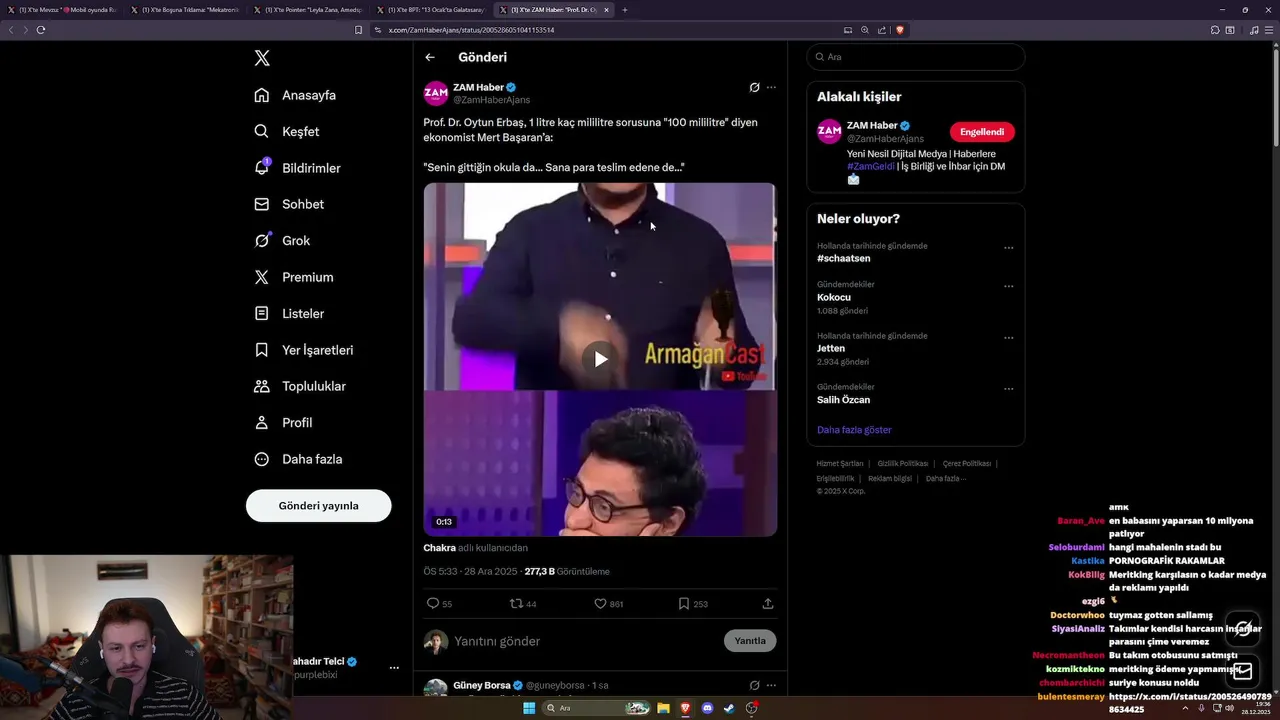
Task: Open Discord from taskbar
Action: click(x=708, y=708)
